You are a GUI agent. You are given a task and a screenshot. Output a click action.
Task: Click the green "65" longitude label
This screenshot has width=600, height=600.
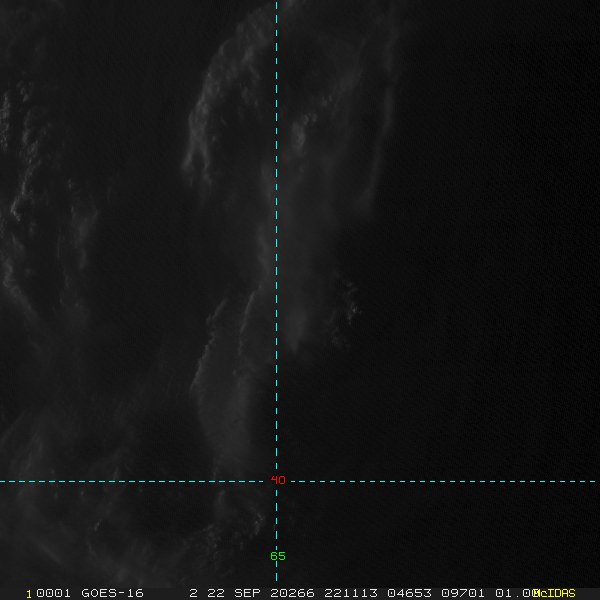click(278, 556)
